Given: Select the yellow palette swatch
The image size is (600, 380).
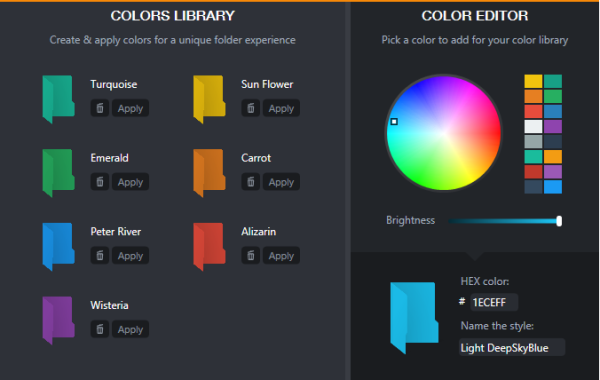Looking at the screenshot, I should [x=533, y=81].
